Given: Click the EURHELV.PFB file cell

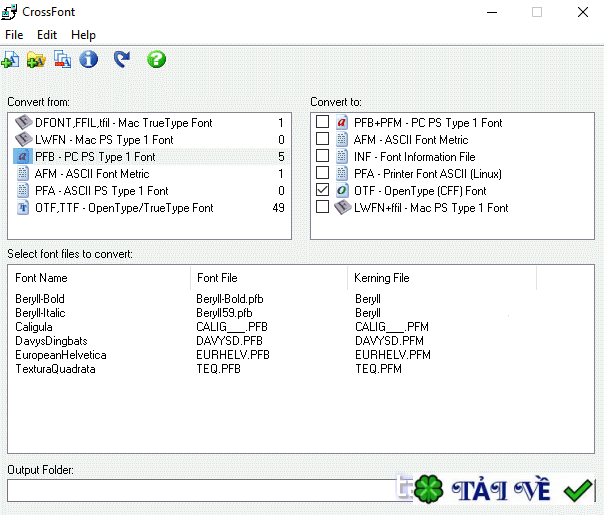Looking at the screenshot, I should 233,355.
